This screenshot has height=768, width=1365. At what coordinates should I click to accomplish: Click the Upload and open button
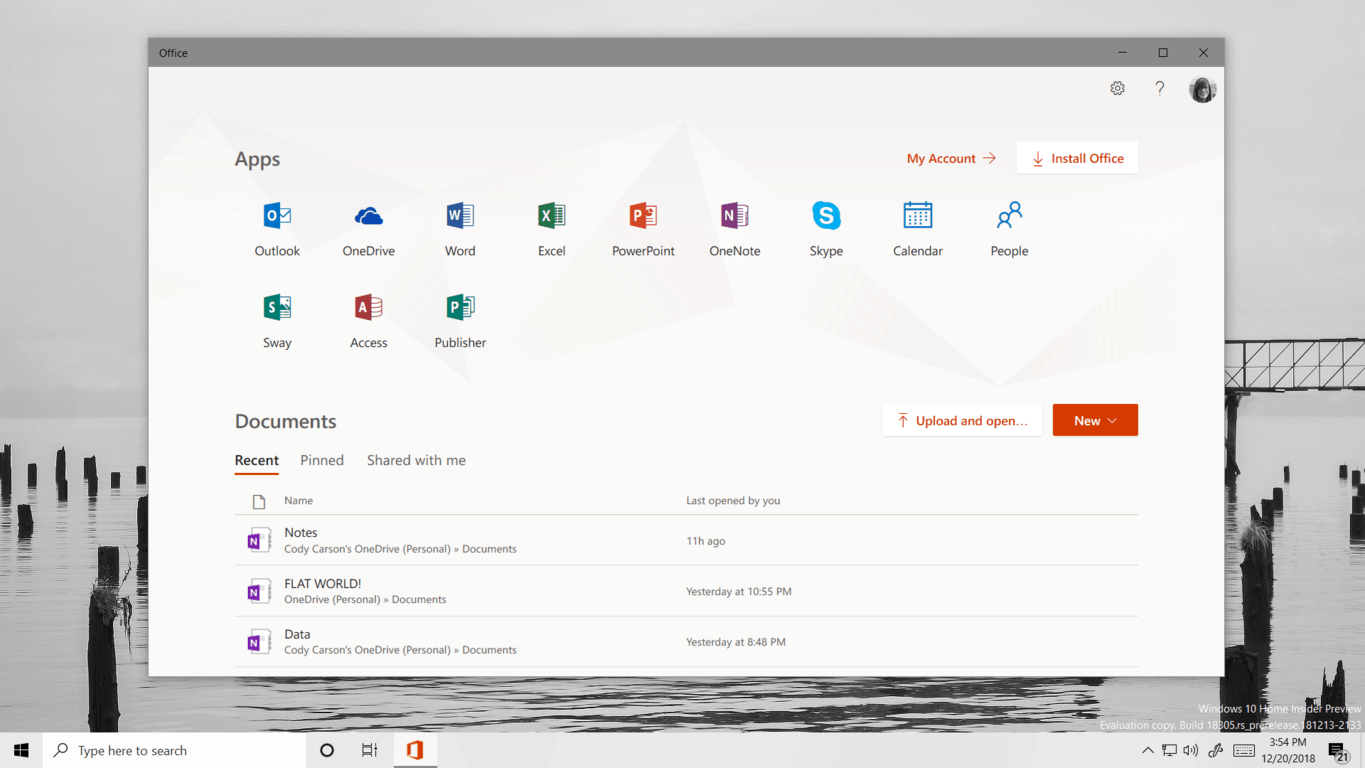962,421
